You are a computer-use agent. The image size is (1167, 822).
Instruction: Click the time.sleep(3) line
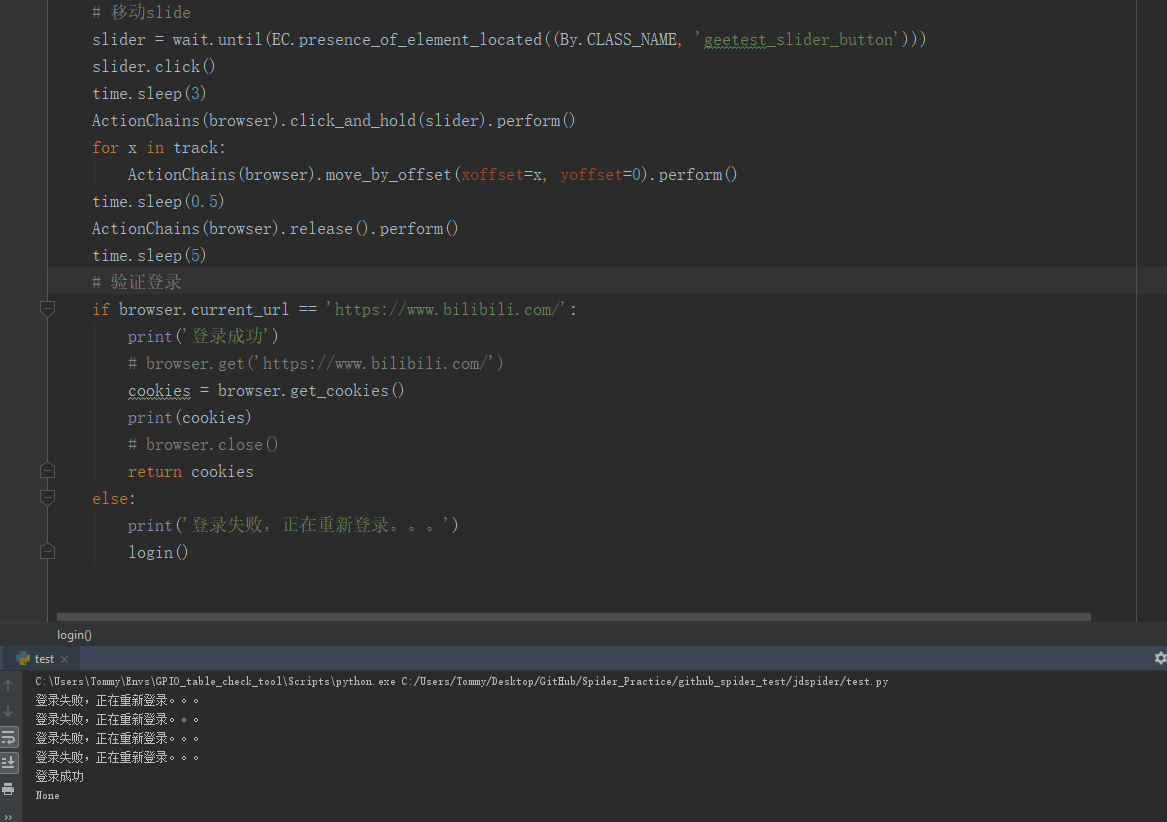coord(149,93)
